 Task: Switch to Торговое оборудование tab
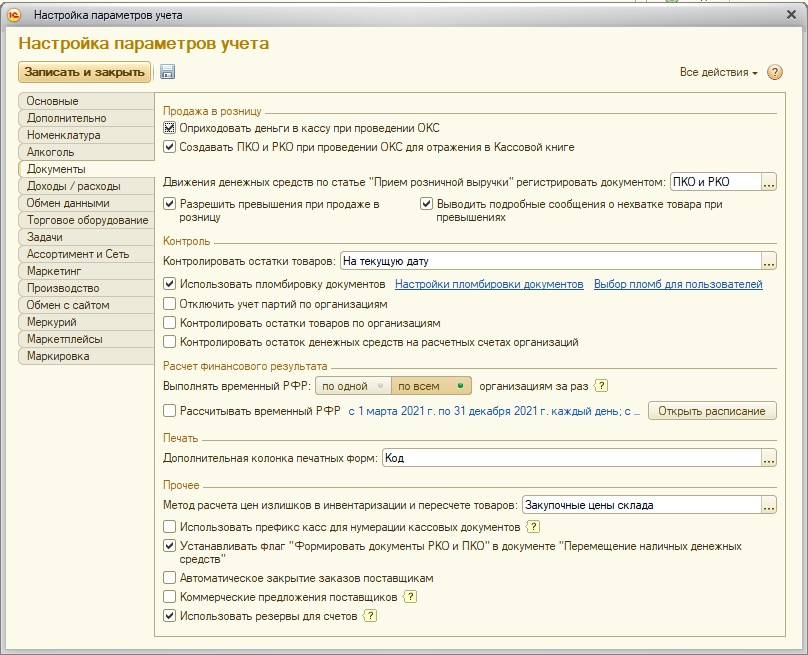(87, 220)
